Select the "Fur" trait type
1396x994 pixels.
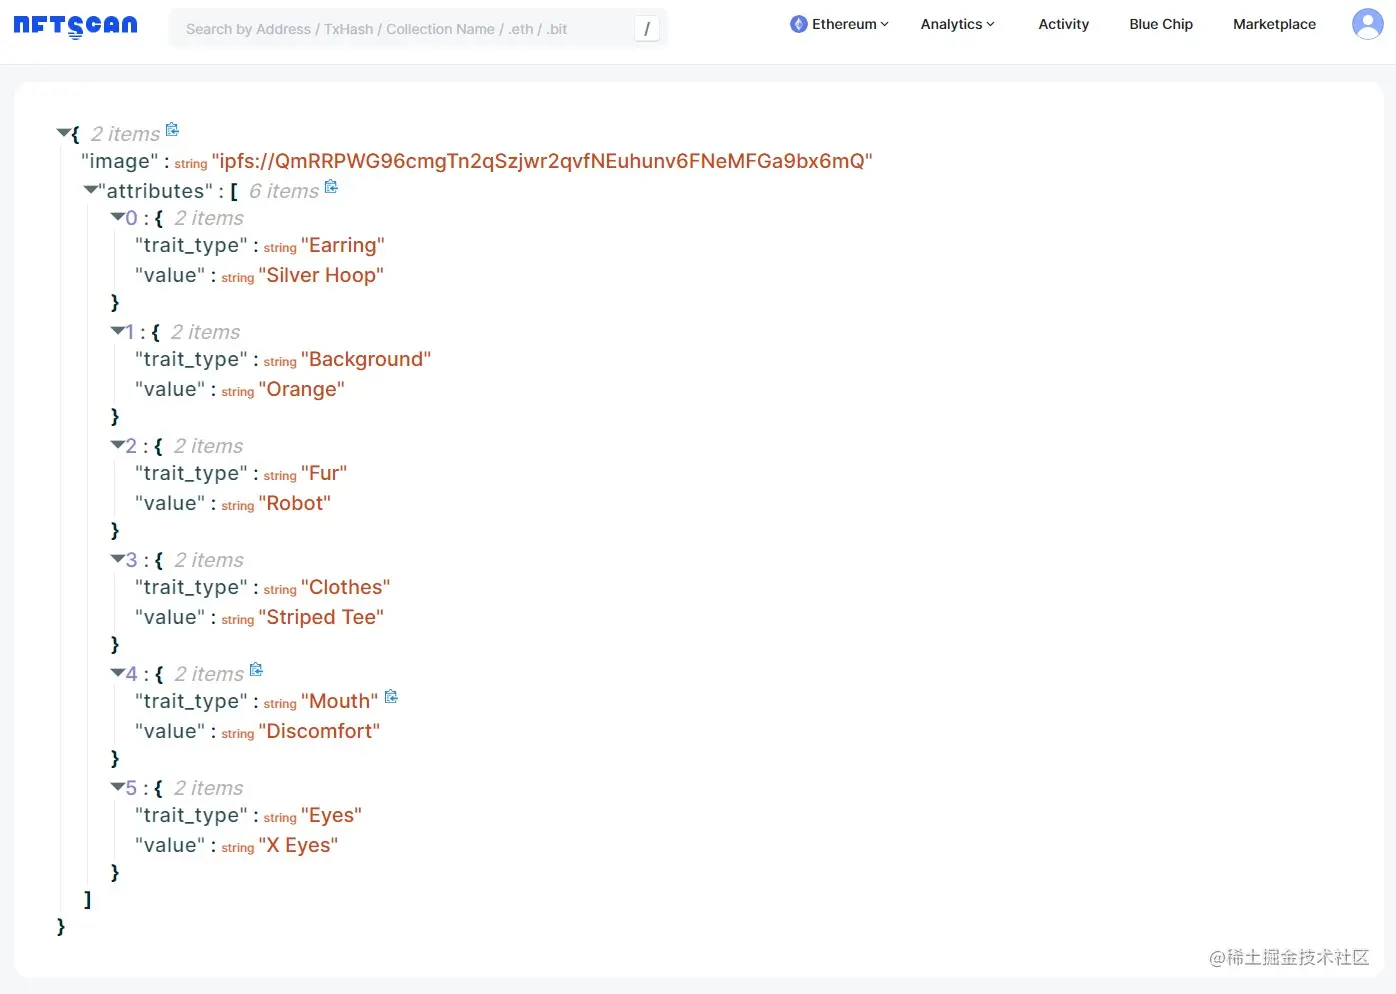point(324,473)
